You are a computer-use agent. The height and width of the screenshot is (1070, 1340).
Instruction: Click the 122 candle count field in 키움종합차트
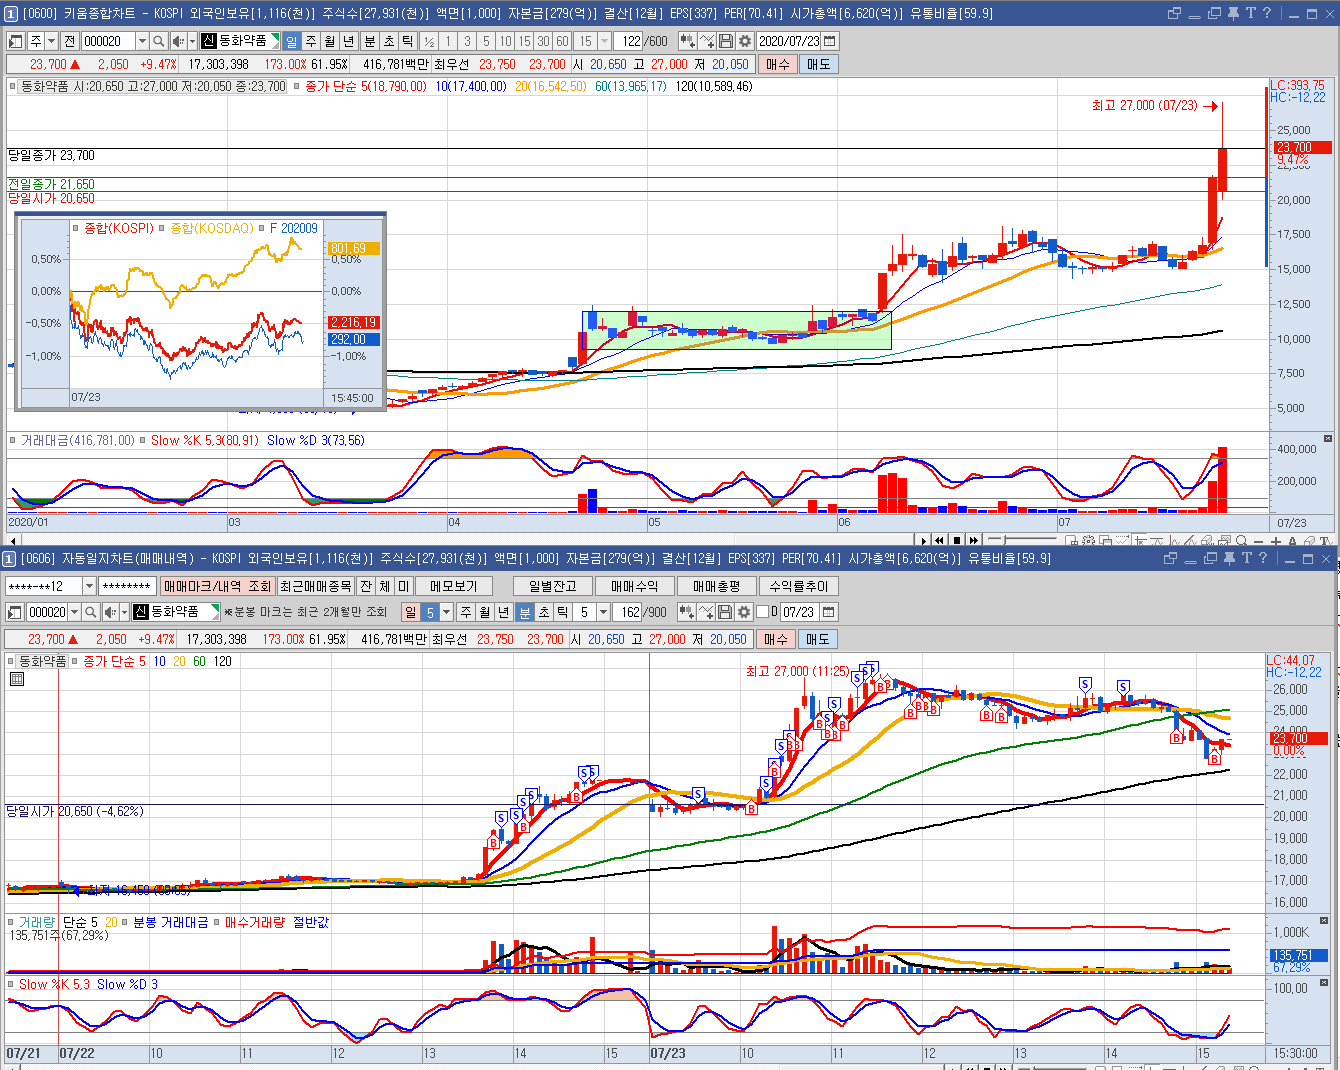[630, 41]
